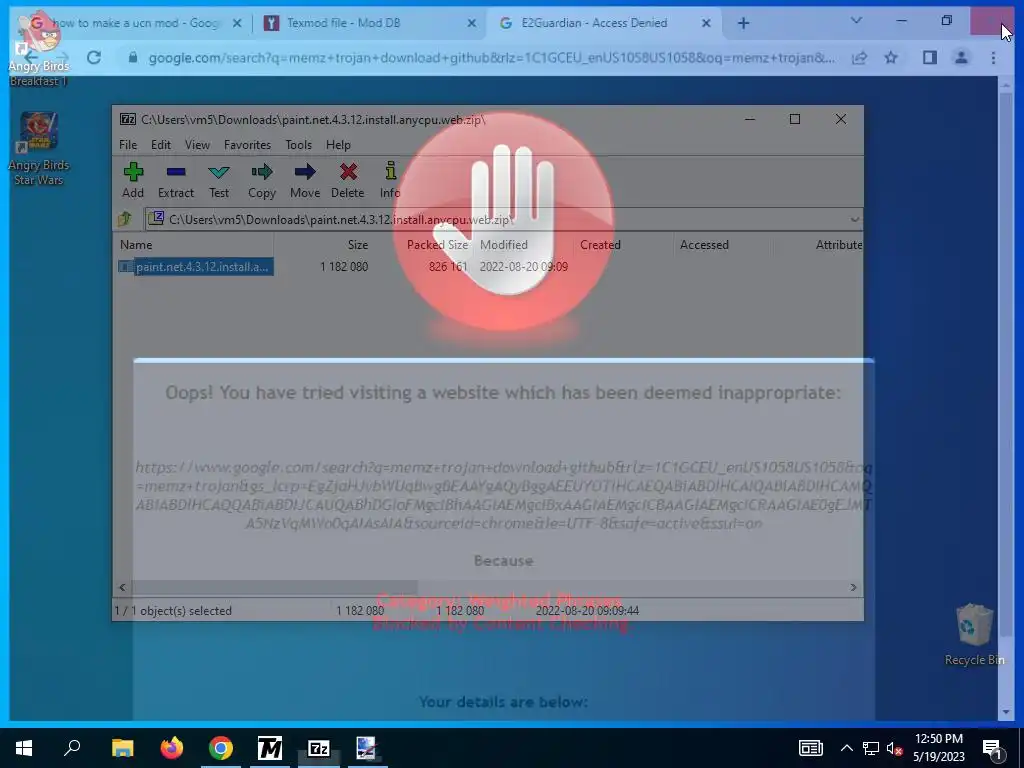
Task: Open the Angry Birds Star Wars desktop icon
Action: click(39, 149)
